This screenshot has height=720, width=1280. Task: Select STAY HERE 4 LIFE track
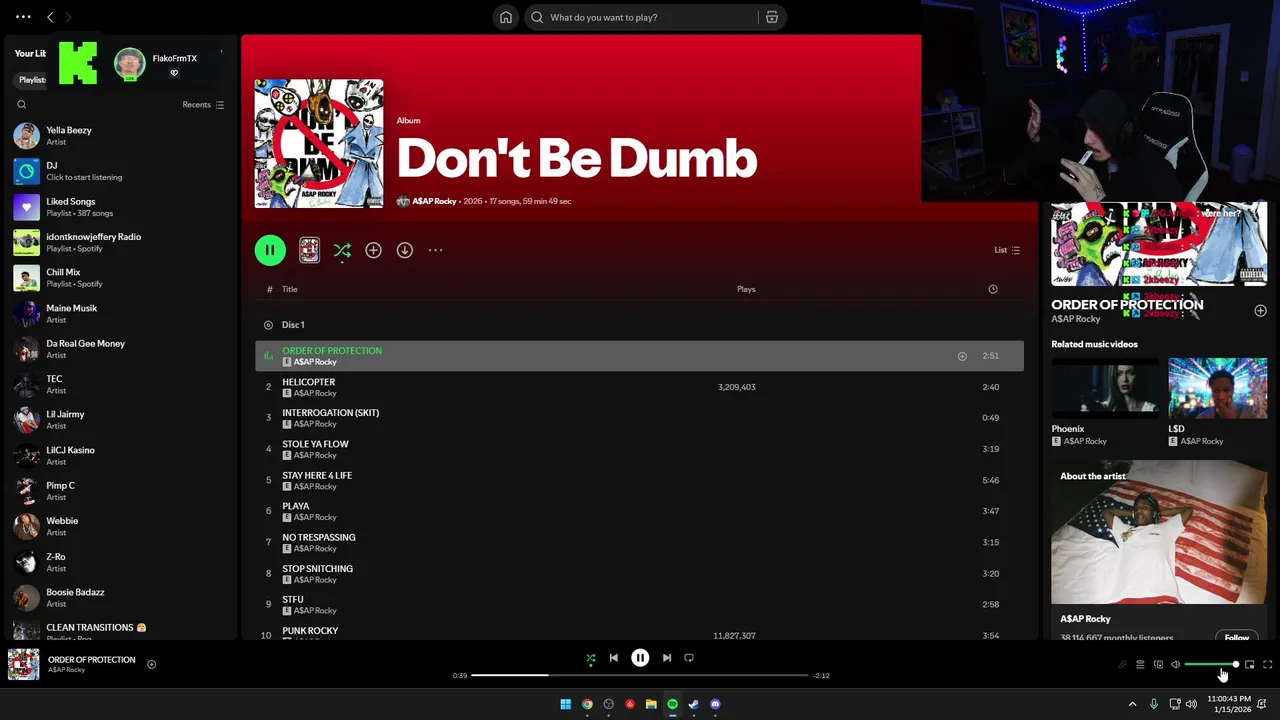click(x=639, y=480)
